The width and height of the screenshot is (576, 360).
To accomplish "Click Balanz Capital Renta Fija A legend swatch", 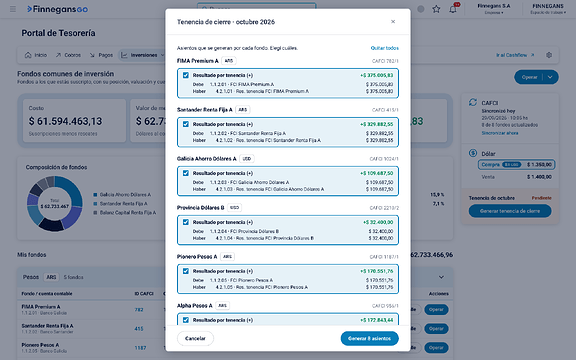I will tap(95, 213).
